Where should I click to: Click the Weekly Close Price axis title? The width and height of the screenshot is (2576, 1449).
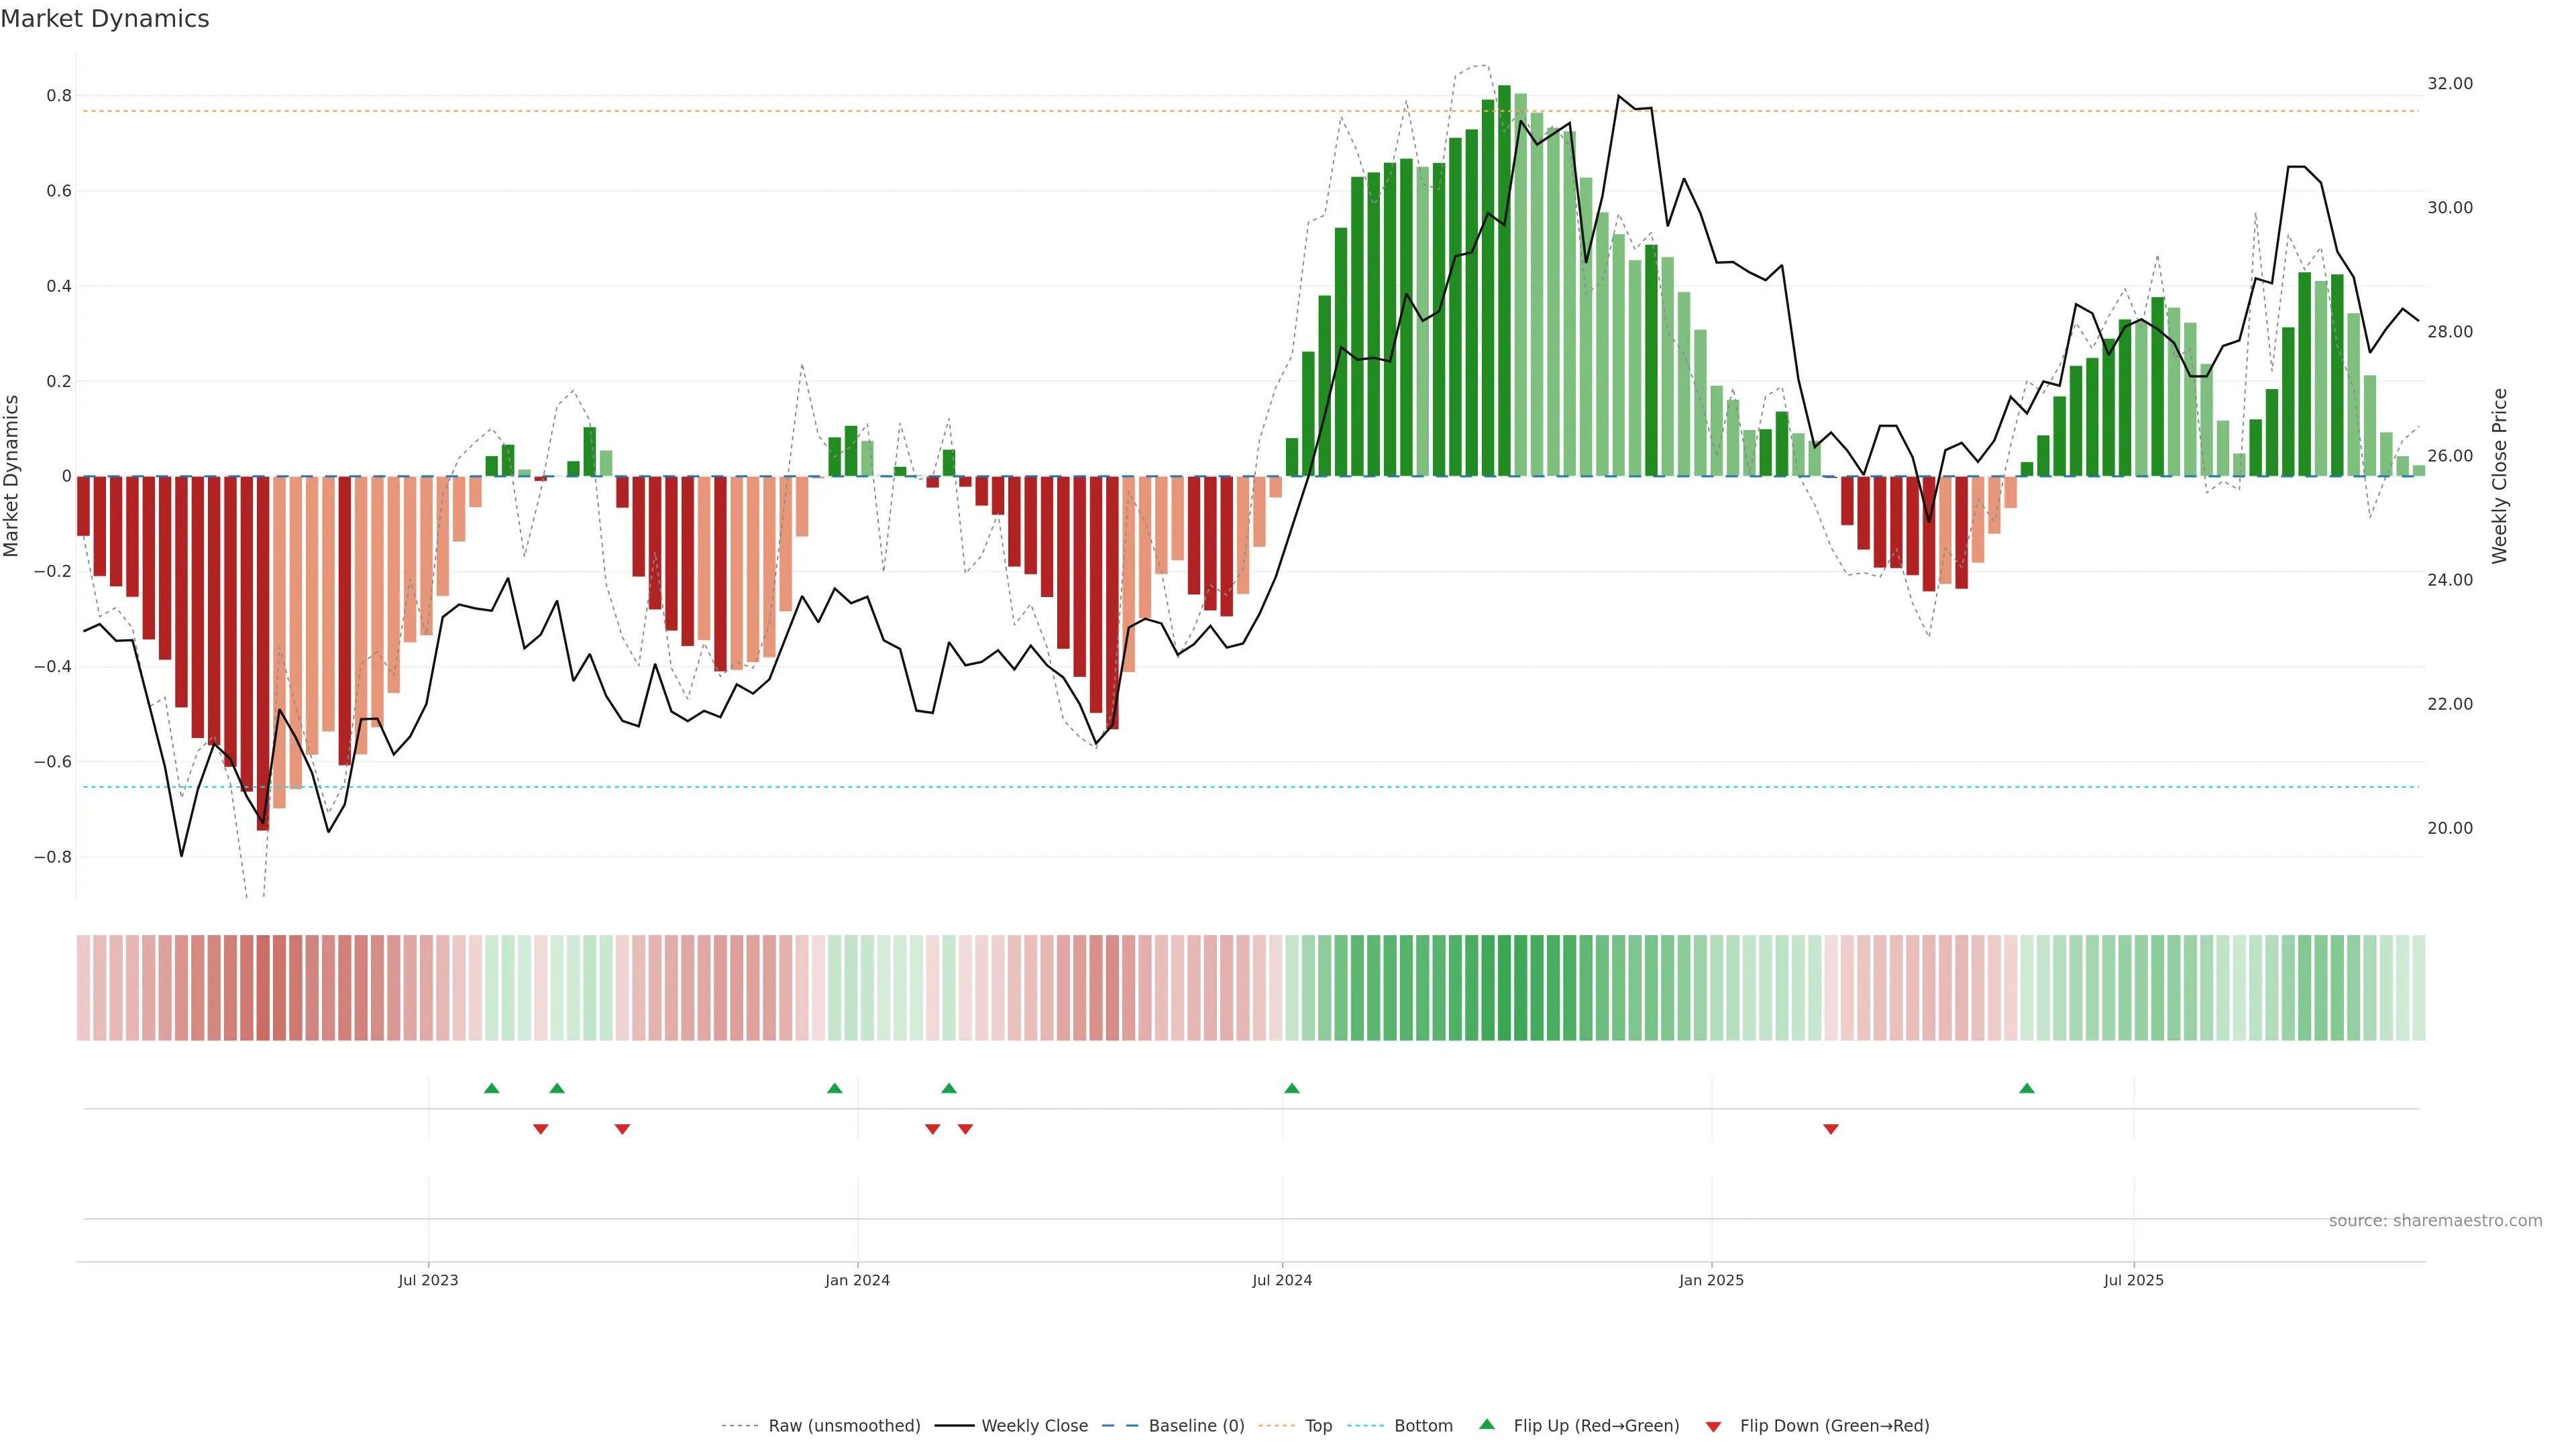click(x=2499, y=476)
